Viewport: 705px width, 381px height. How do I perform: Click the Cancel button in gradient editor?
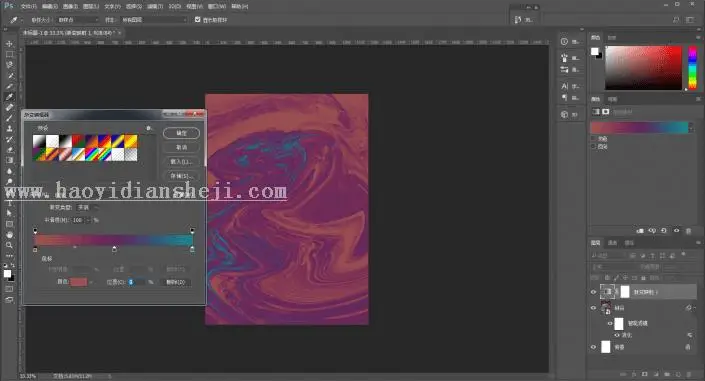181,148
